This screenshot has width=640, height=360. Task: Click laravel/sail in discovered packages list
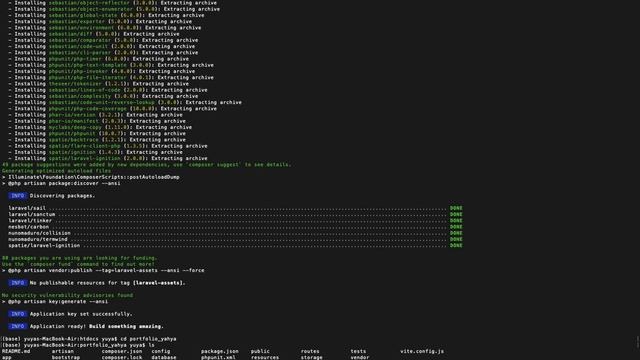pos(27,208)
